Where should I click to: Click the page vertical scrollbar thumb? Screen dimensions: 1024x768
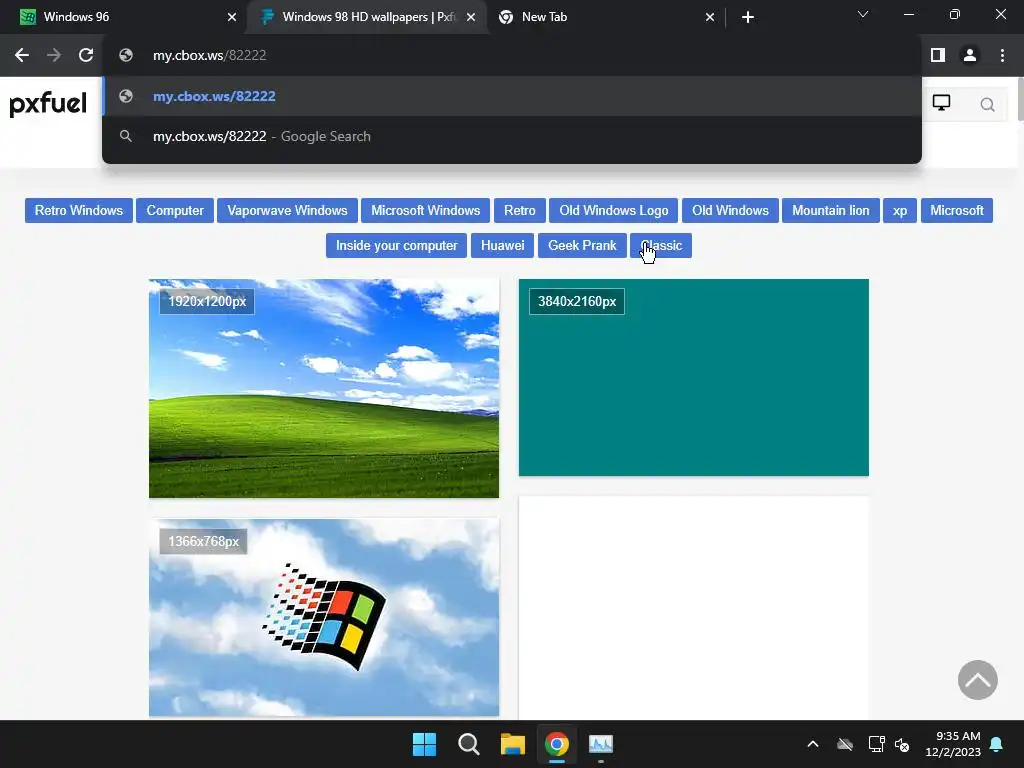1020,99
